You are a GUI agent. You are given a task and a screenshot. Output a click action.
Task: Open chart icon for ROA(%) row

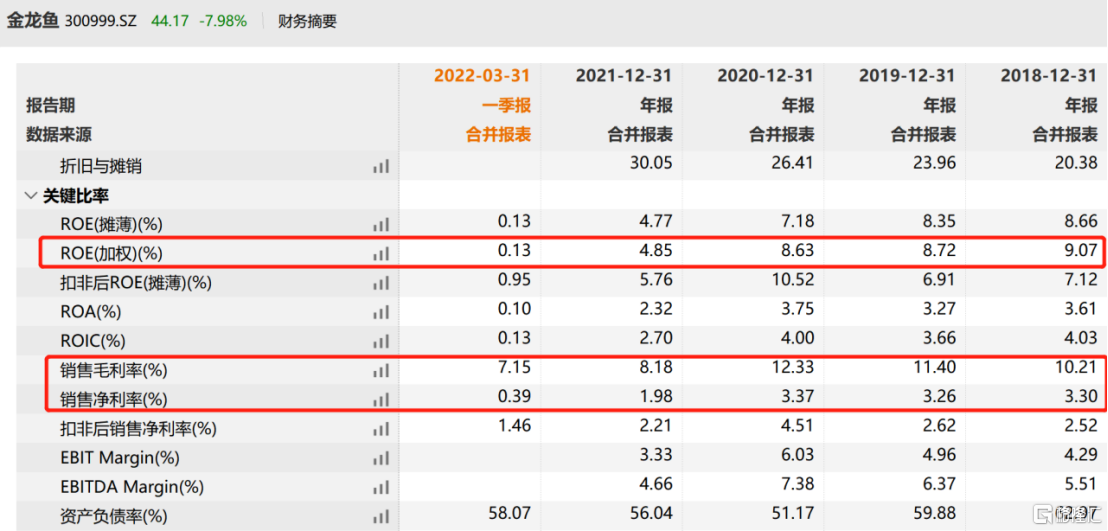pyautogui.click(x=381, y=313)
